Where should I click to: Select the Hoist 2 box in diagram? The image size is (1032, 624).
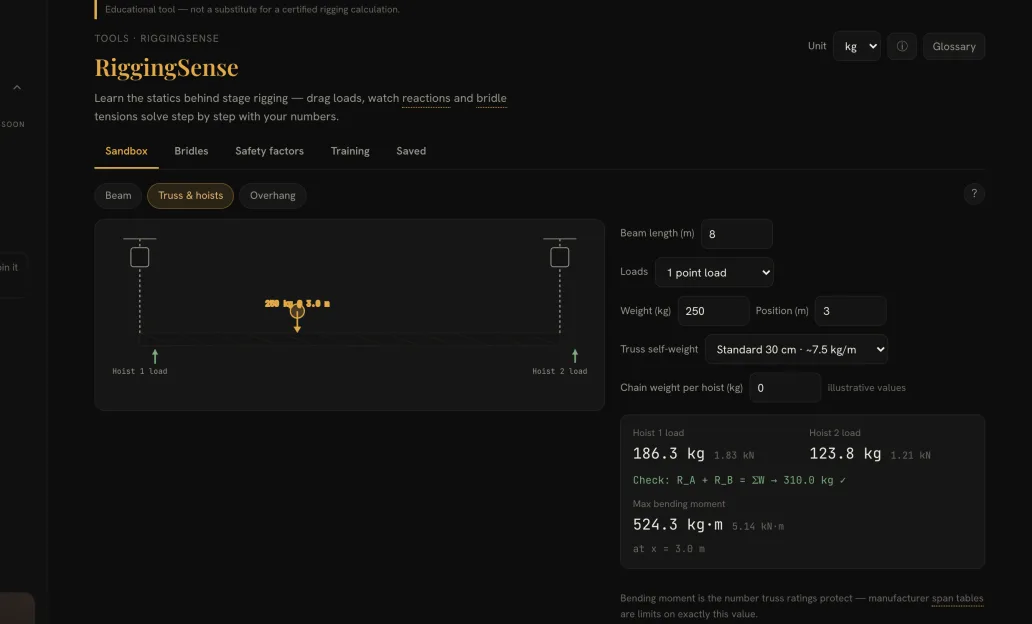[x=559, y=257]
